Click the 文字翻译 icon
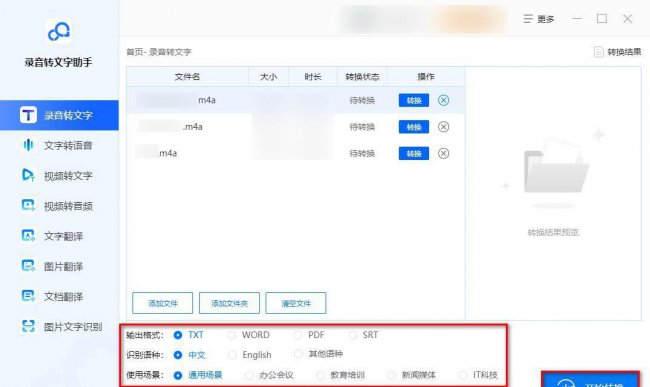The width and height of the screenshot is (650, 387). 28,236
